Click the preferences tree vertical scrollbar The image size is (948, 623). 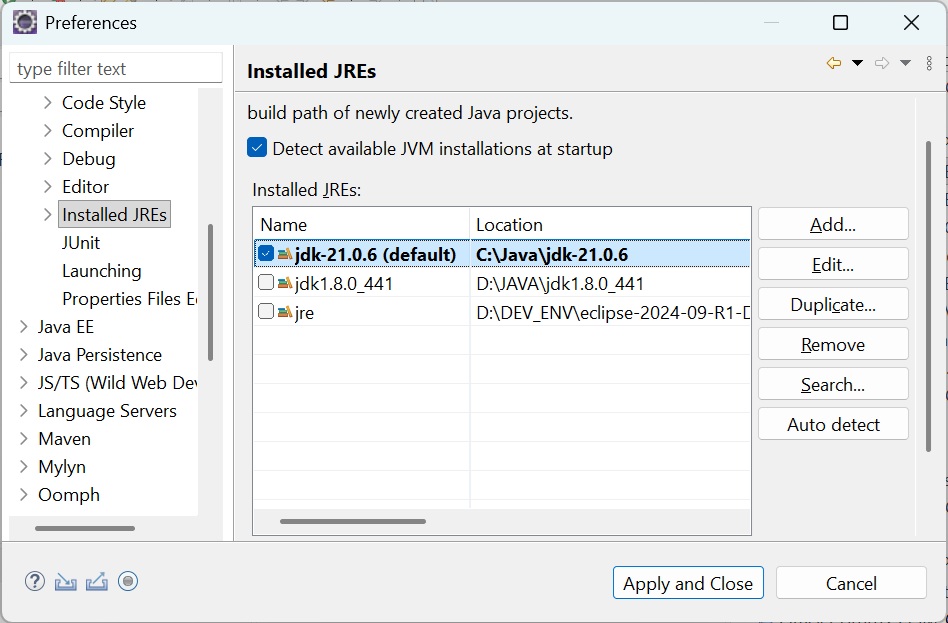pos(210,292)
